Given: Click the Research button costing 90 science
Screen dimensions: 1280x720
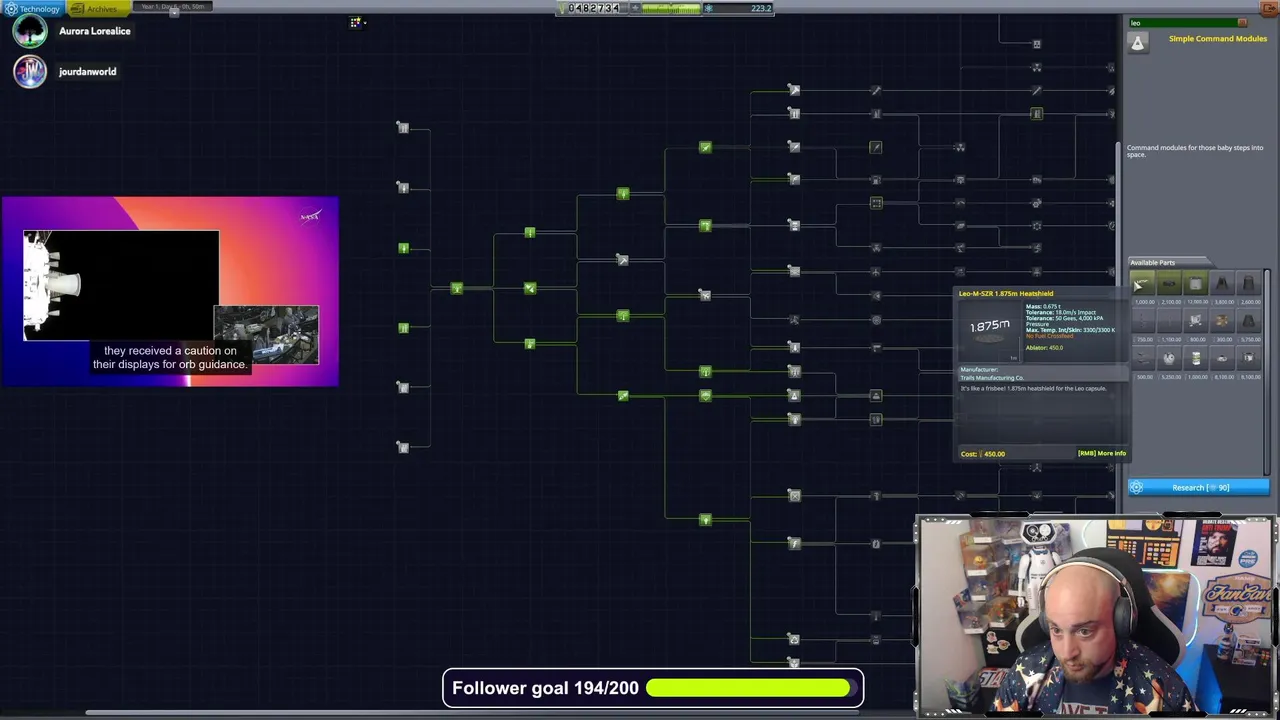Looking at the screenshot, I should pos(1199,487).
